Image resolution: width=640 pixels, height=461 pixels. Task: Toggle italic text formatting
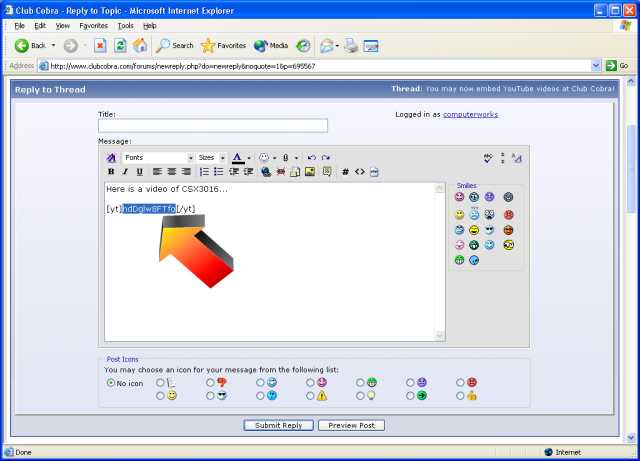pos(125,172)
